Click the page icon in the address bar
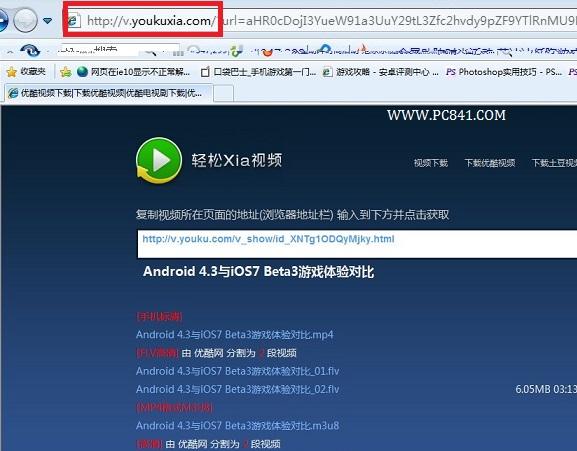 (x=74, y=21)
